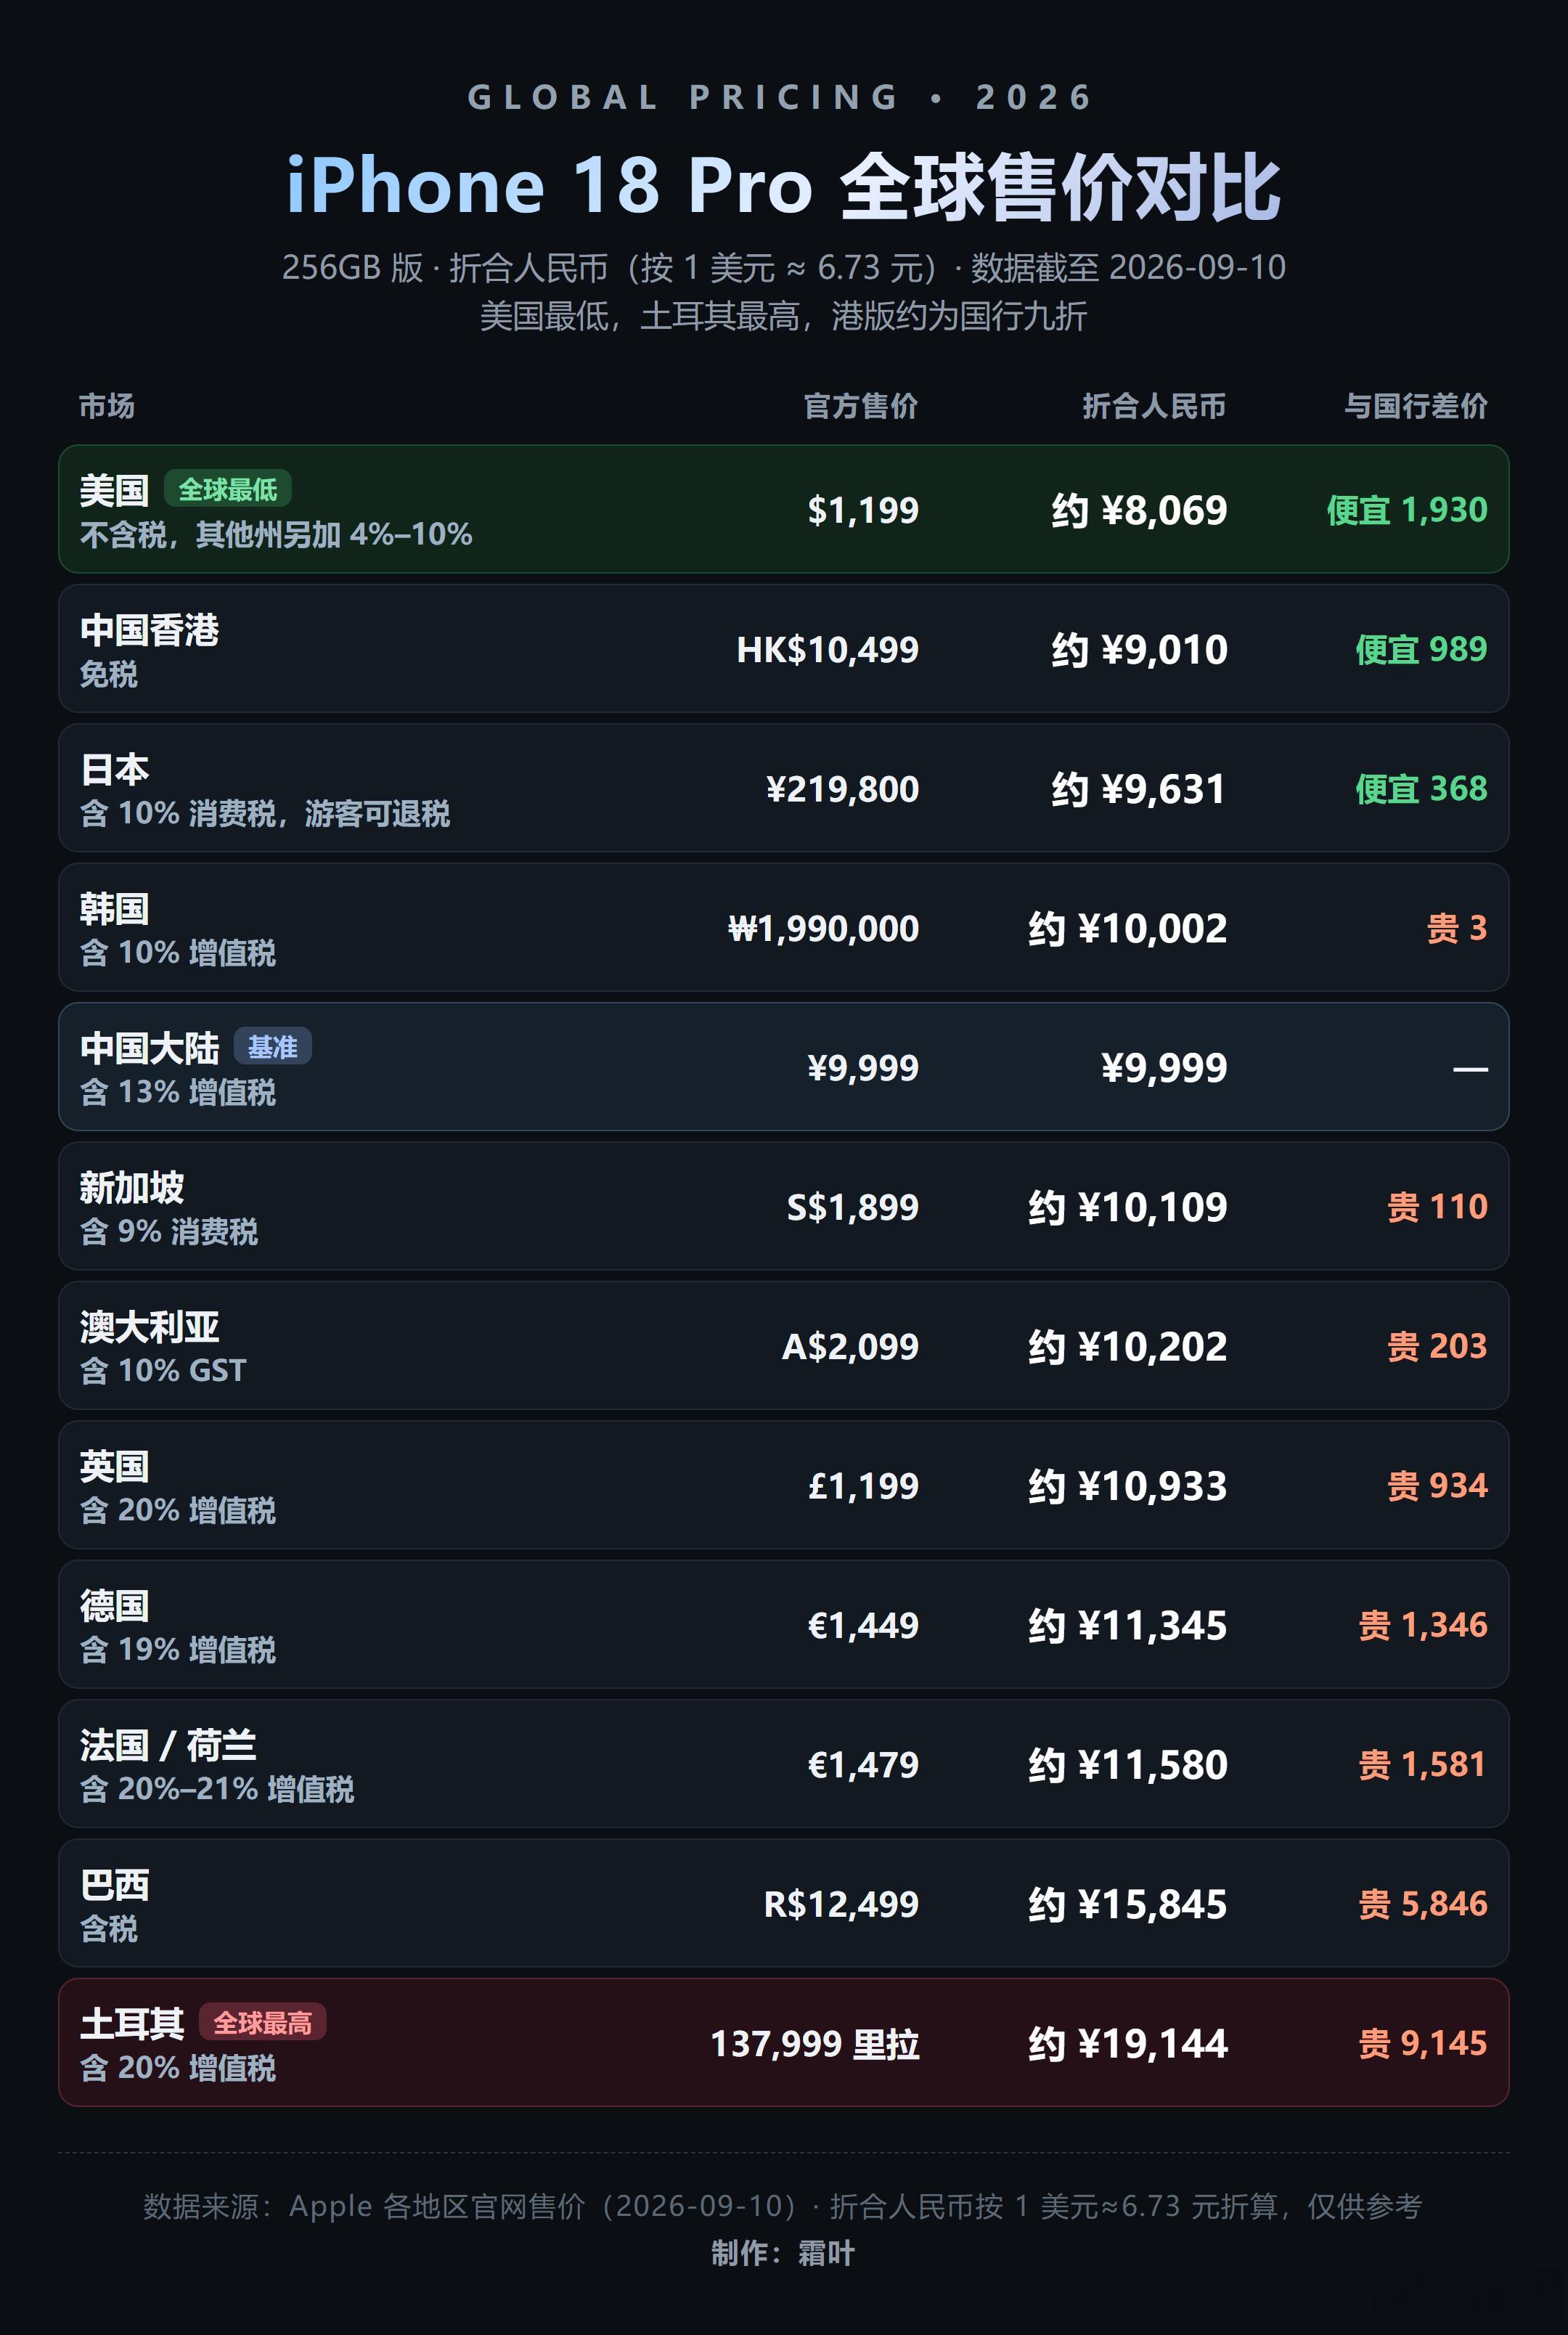The width and height of the screenshot is (1568, 2335).
Task: Click the 英国 price £1,199
Action: pyautogui.click(x=863, y=1486)
